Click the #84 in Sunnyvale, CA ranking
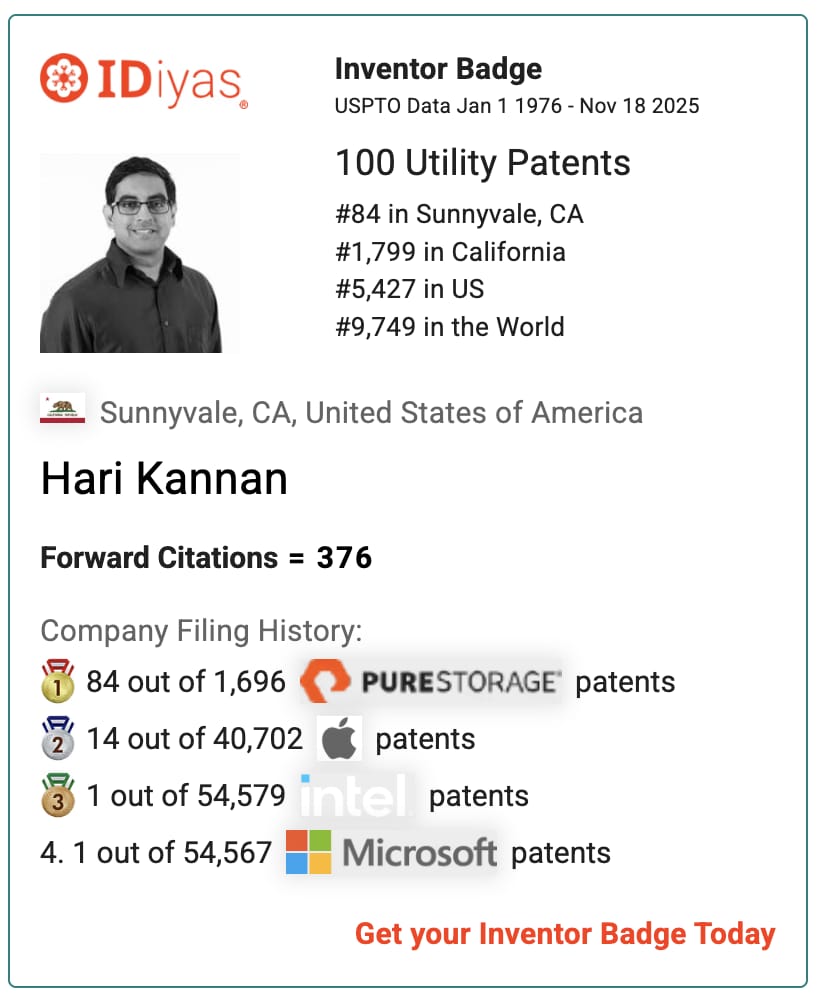 459,214
